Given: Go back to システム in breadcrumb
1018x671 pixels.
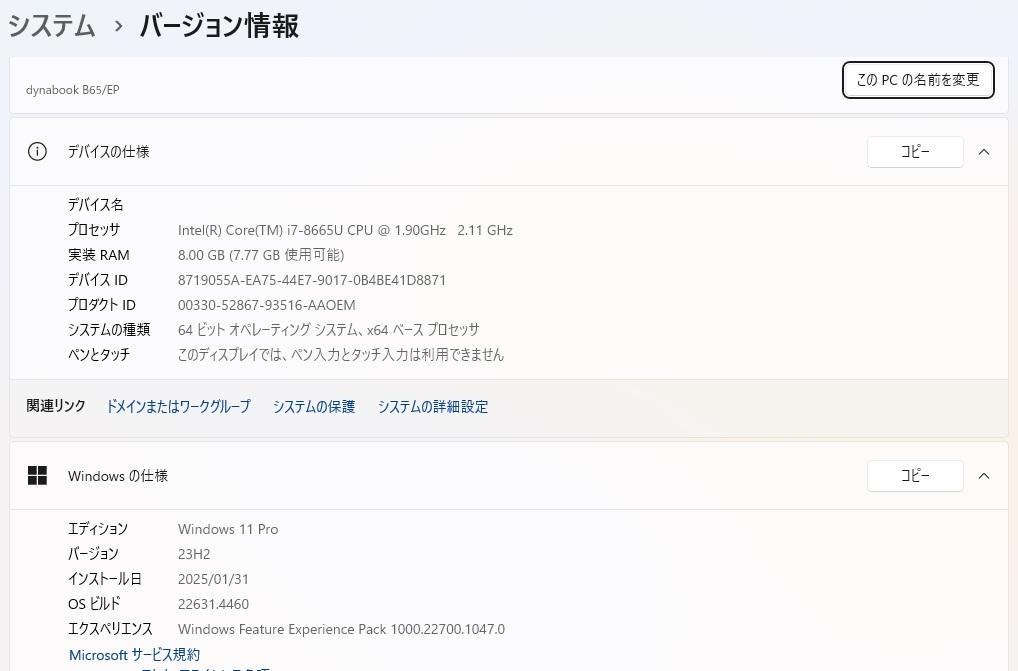Looking at the screenshot, I should point(52,26).
